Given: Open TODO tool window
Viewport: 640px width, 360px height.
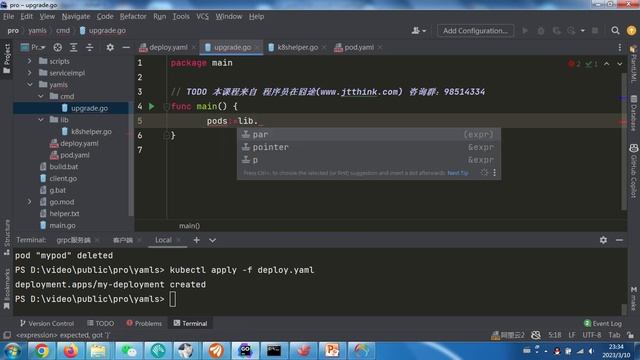Looking at the screenshot, I should pyautogui.click(x=100, y=323).
